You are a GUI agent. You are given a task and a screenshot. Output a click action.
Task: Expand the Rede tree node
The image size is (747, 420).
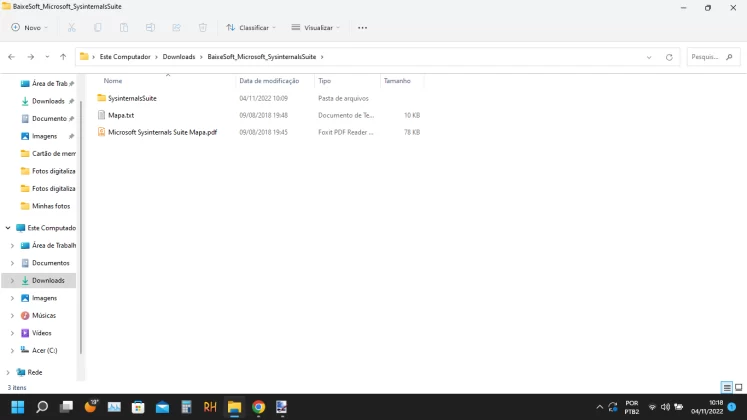pos(8,372)
